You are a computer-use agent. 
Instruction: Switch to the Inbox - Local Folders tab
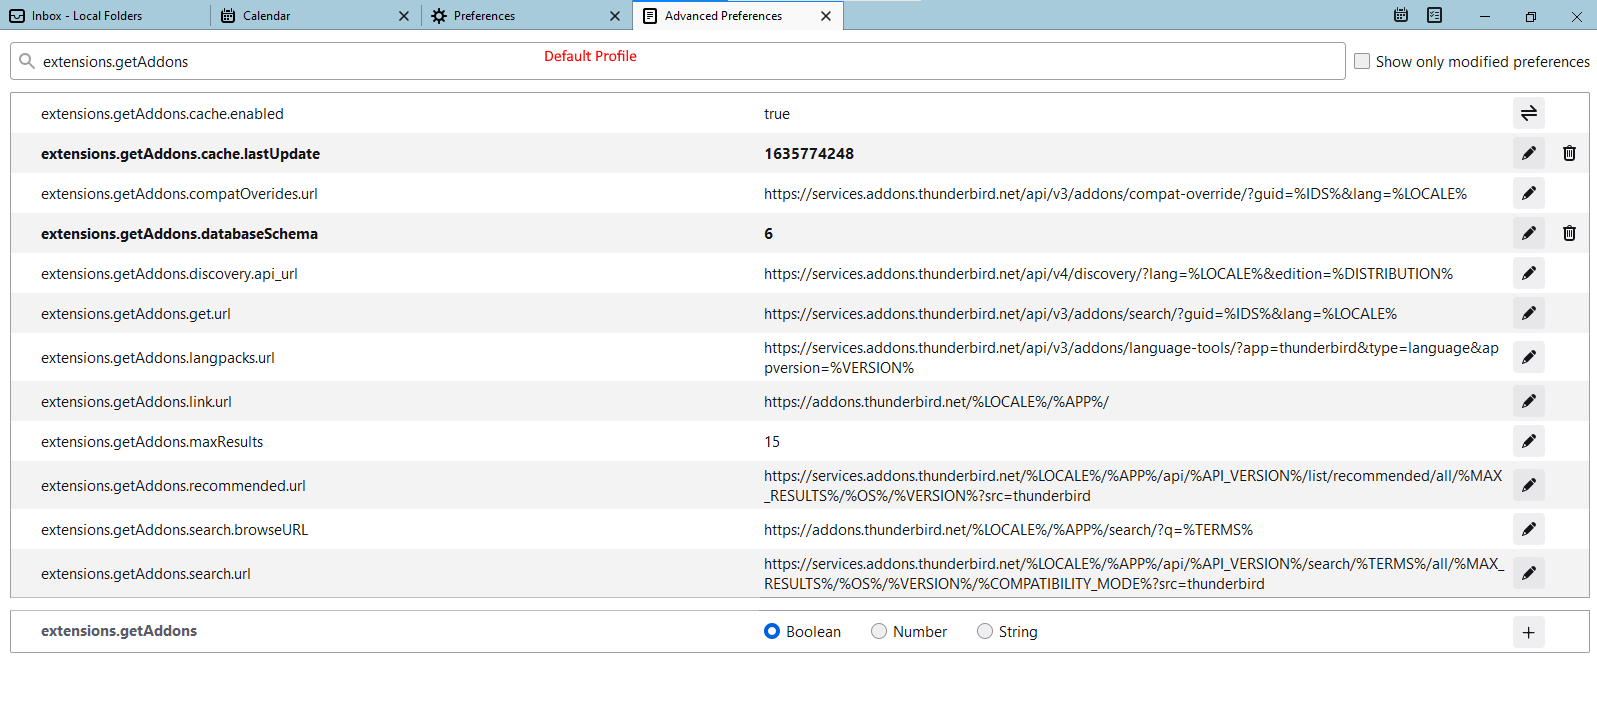[x=100, y=16]
